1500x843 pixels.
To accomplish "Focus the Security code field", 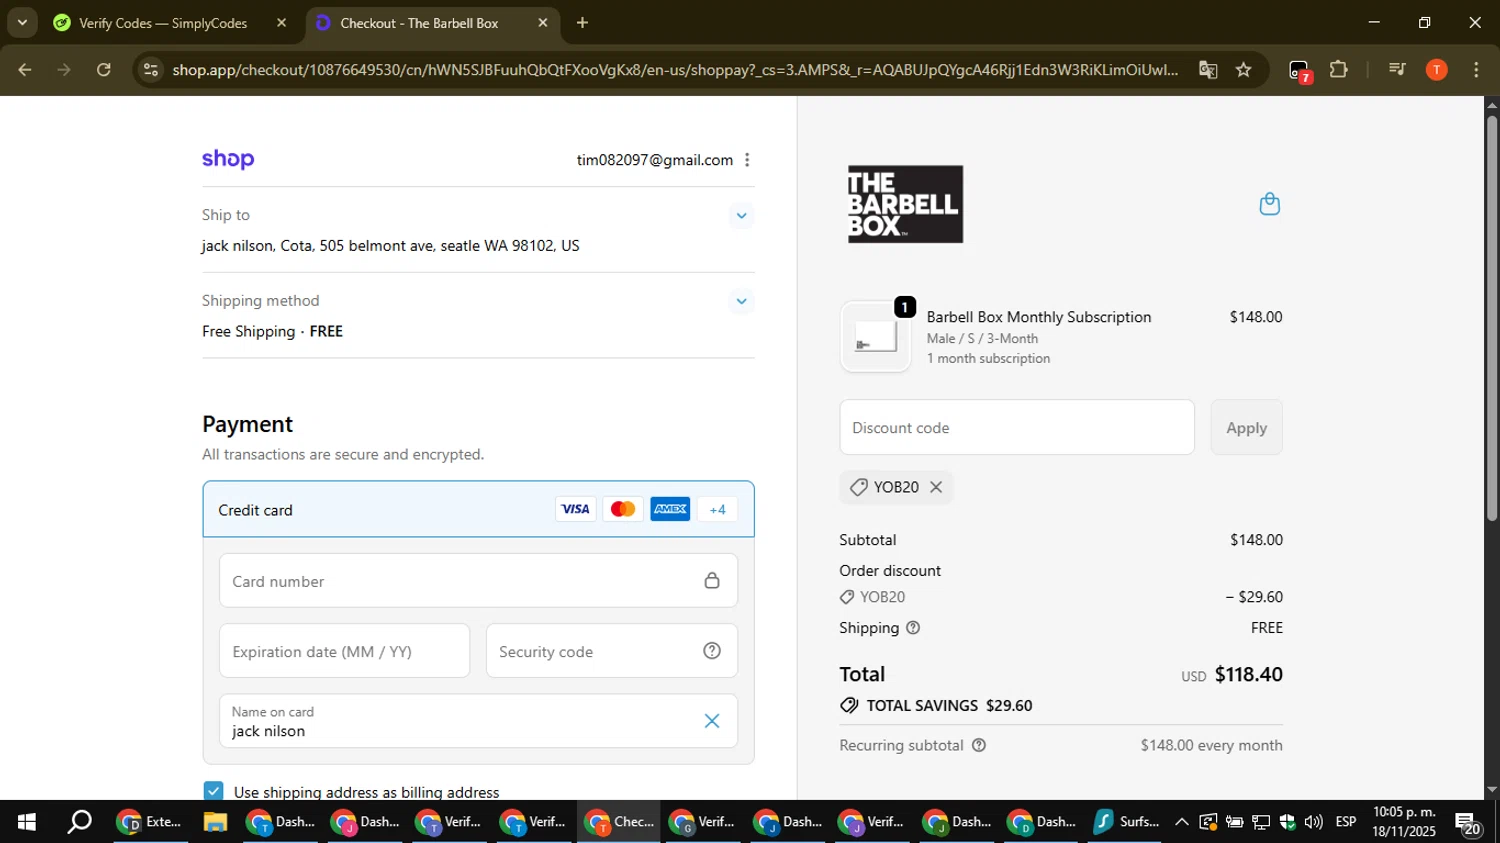I will click(x=612, y=651).
